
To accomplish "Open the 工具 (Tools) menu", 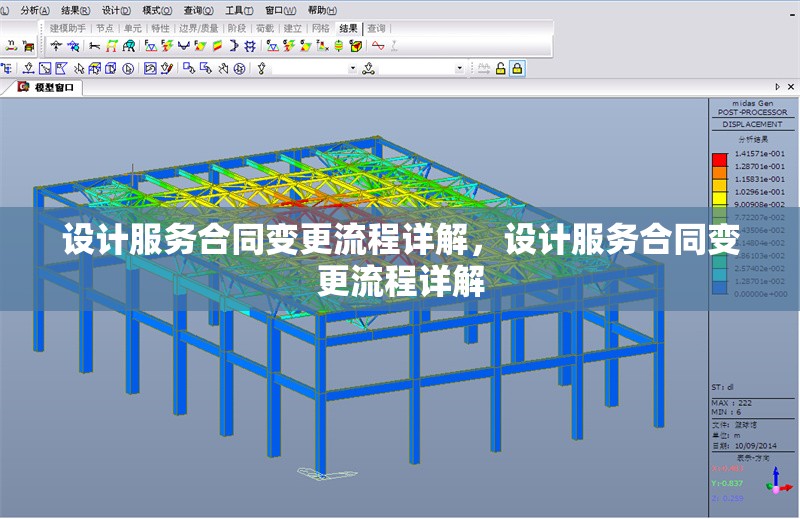I will pyautogui.click(x=238, y=9).
